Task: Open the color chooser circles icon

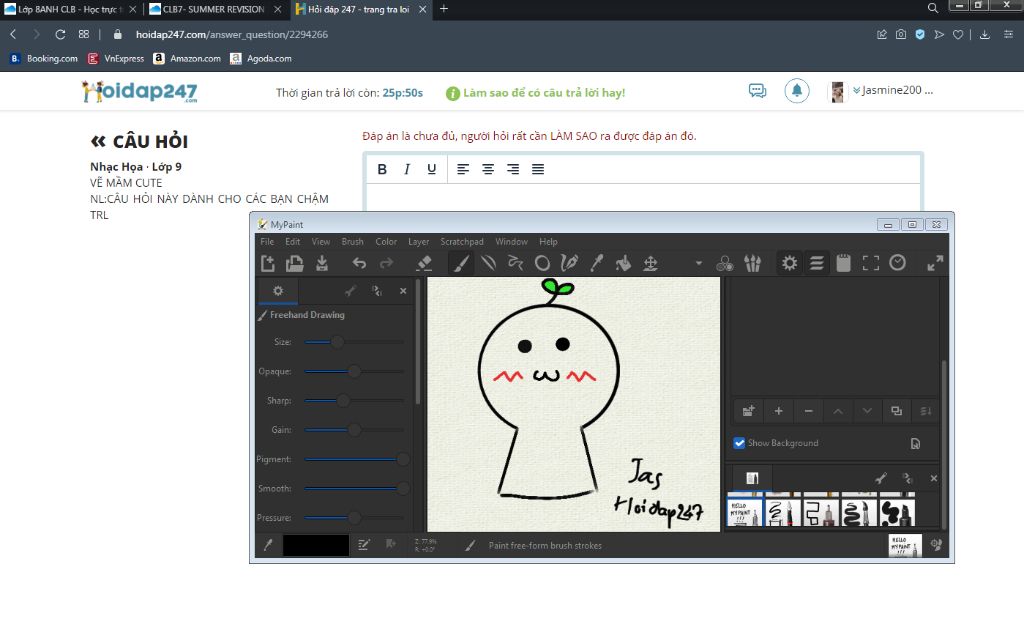Action: (x=725, y=263)
